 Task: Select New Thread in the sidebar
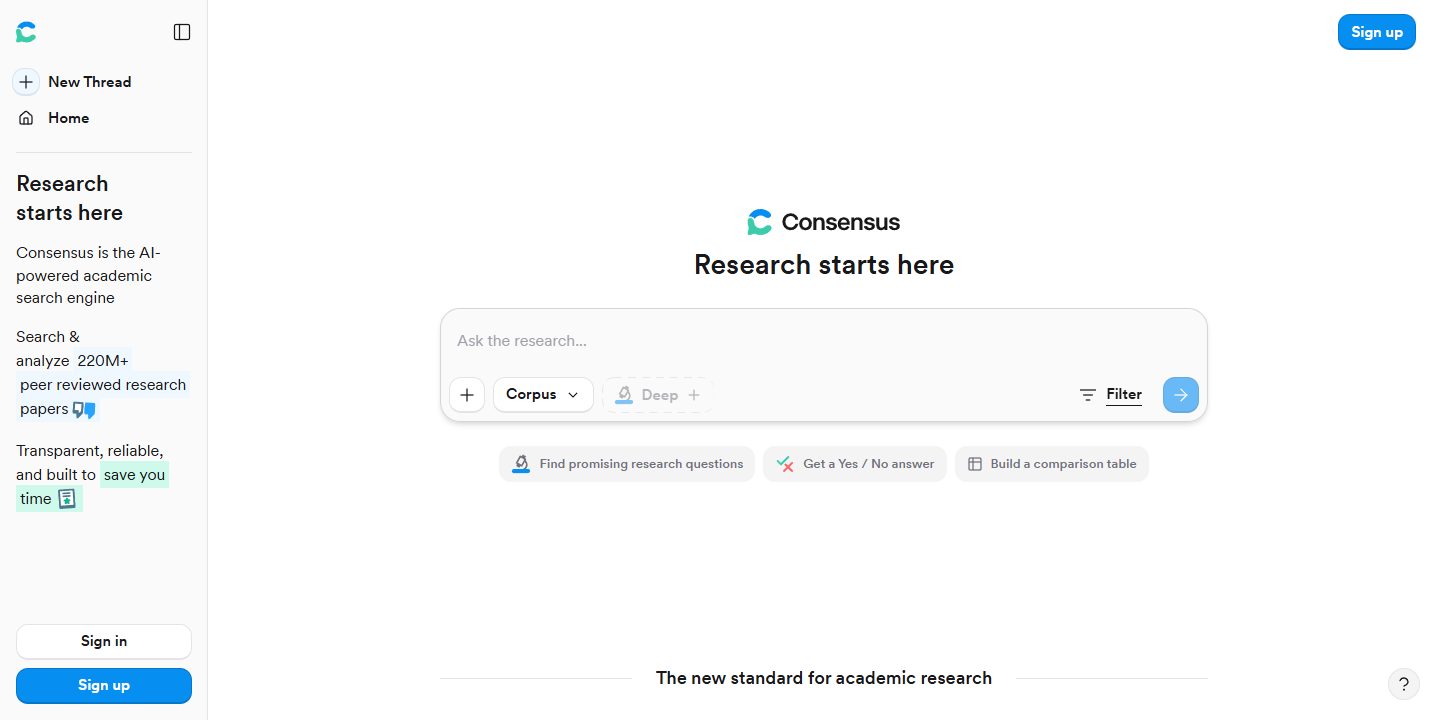[90, 82]
